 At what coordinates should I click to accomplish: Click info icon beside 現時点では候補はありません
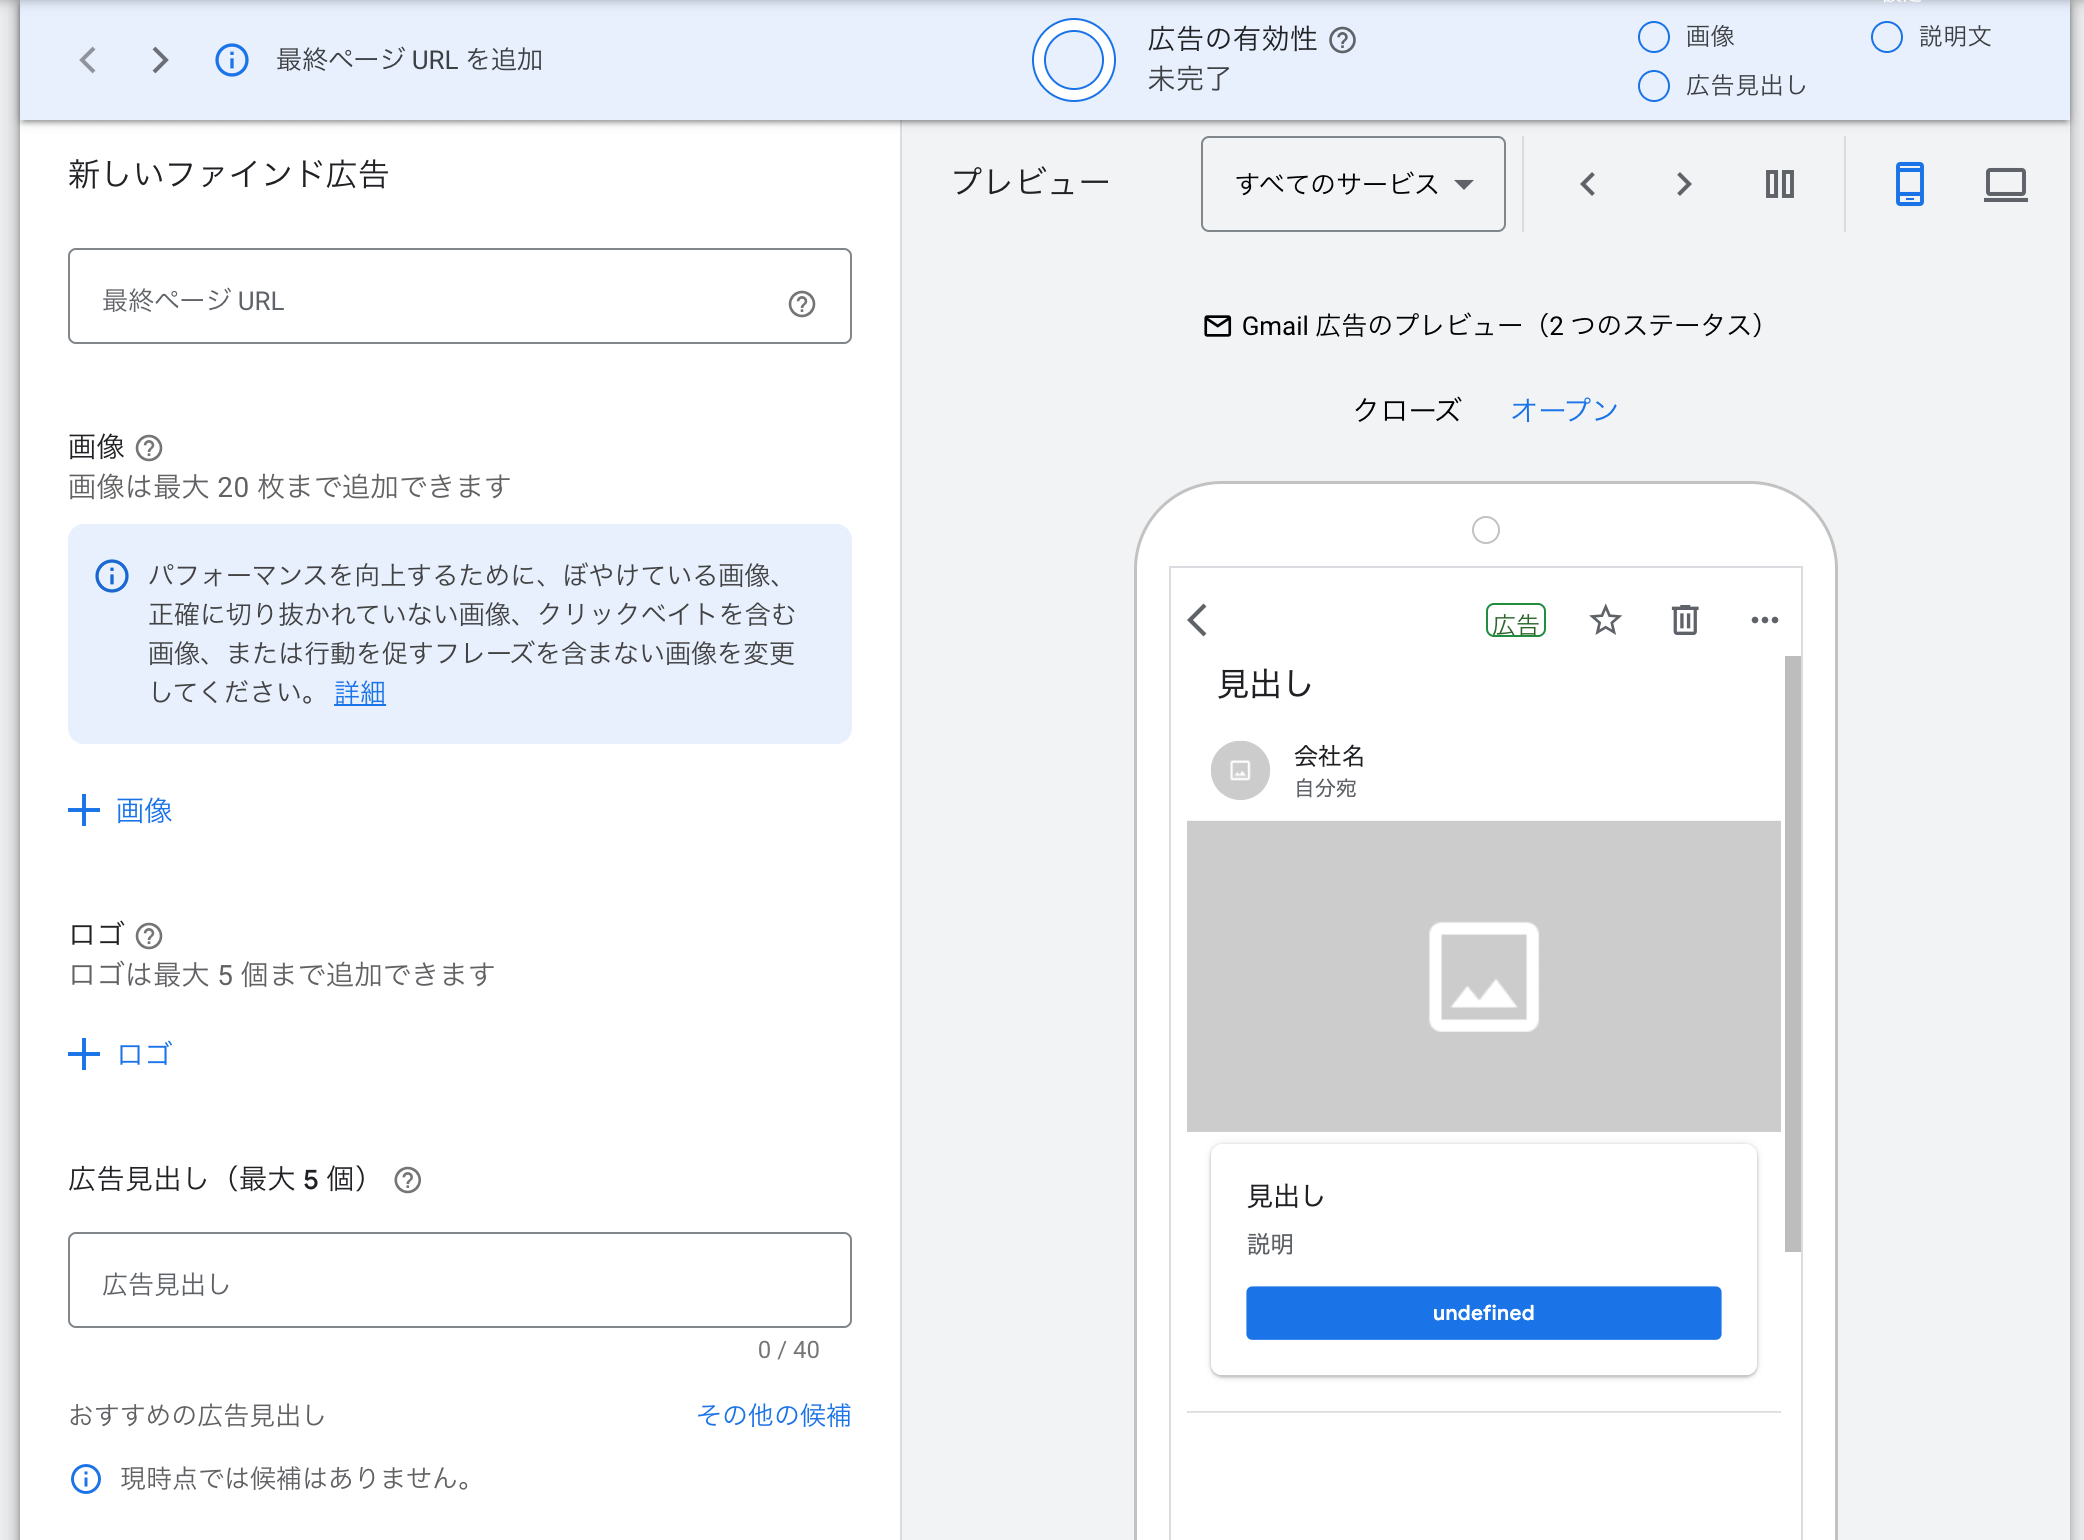click(86, 1478)
